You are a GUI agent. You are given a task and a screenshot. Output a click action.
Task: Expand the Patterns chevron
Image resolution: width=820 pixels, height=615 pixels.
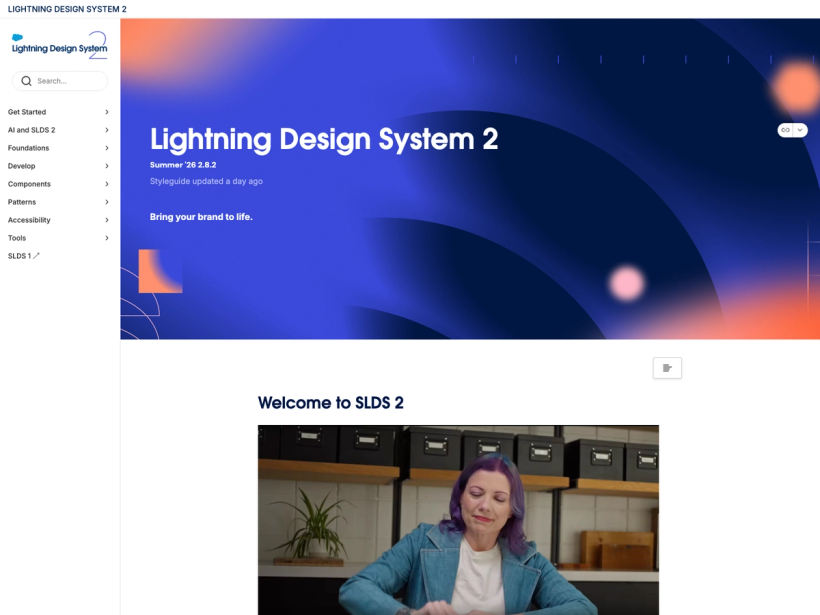pos(107,202)
